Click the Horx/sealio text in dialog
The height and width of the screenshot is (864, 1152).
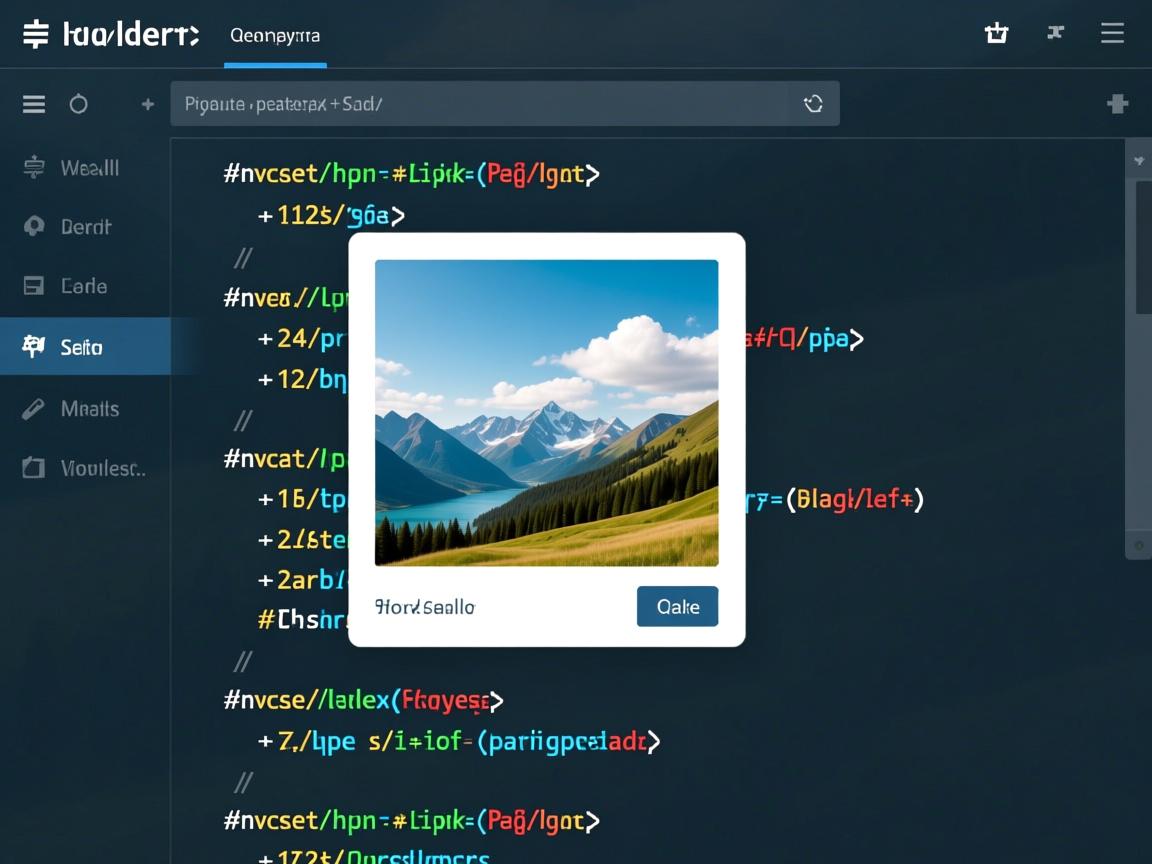point(425,607)
